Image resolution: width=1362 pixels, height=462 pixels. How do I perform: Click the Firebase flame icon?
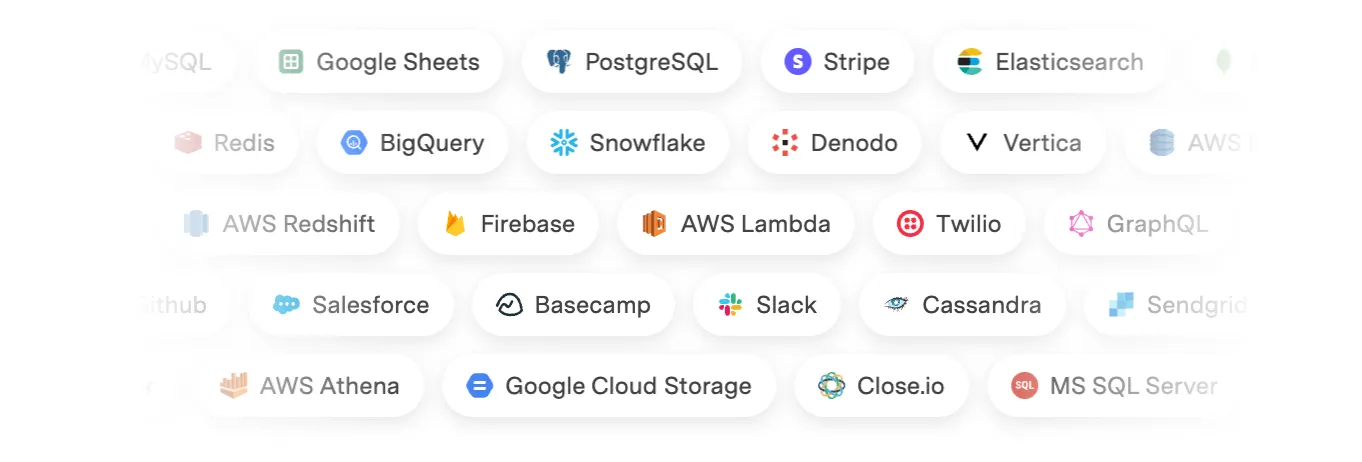pyautogui.click(x=456, y=224)
